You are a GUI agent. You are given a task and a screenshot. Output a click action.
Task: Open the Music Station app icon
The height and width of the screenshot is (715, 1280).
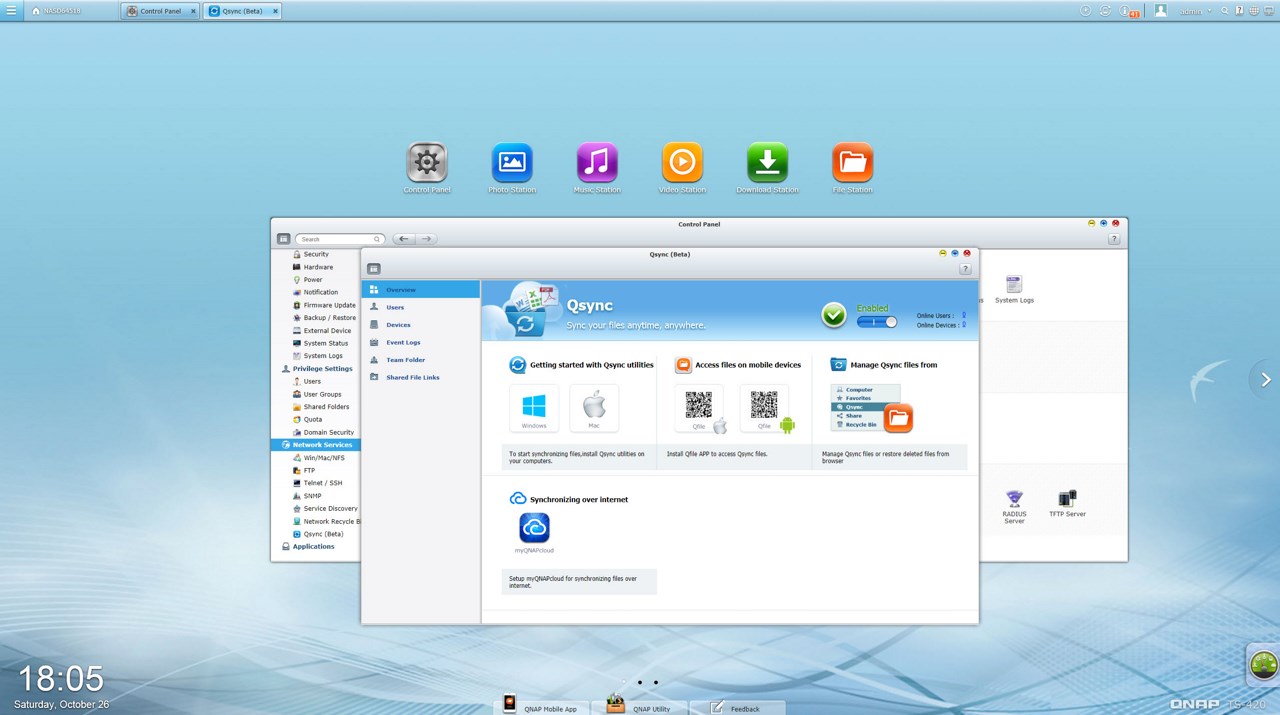(x=597, y=163)
